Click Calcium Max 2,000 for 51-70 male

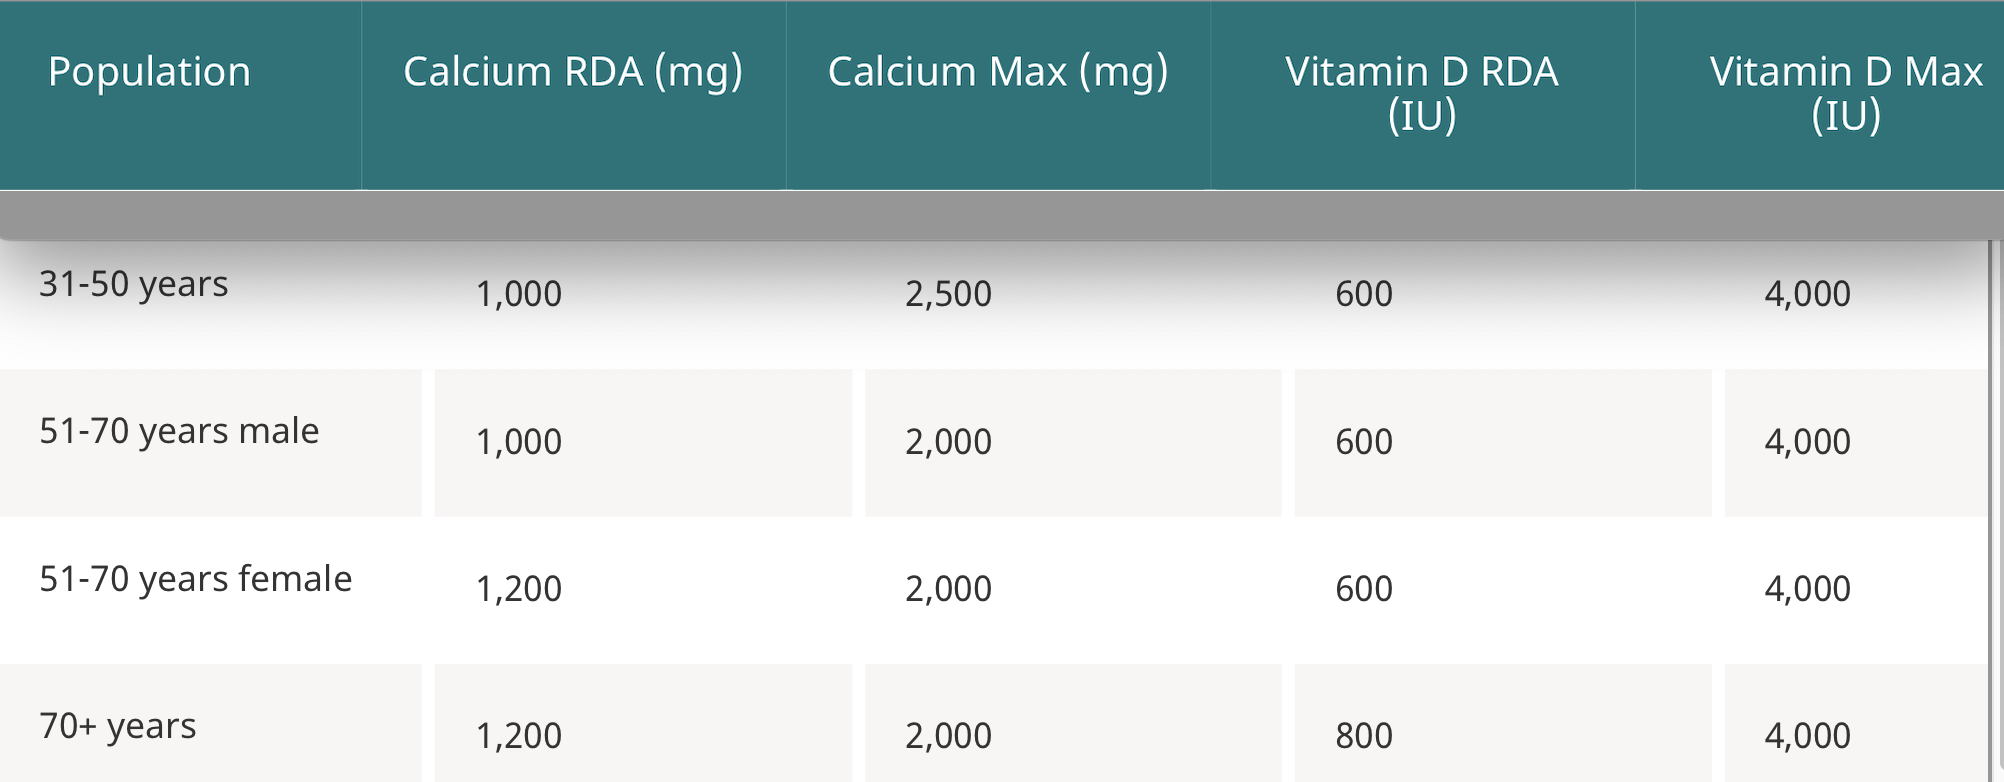click(x=948, y=442)
